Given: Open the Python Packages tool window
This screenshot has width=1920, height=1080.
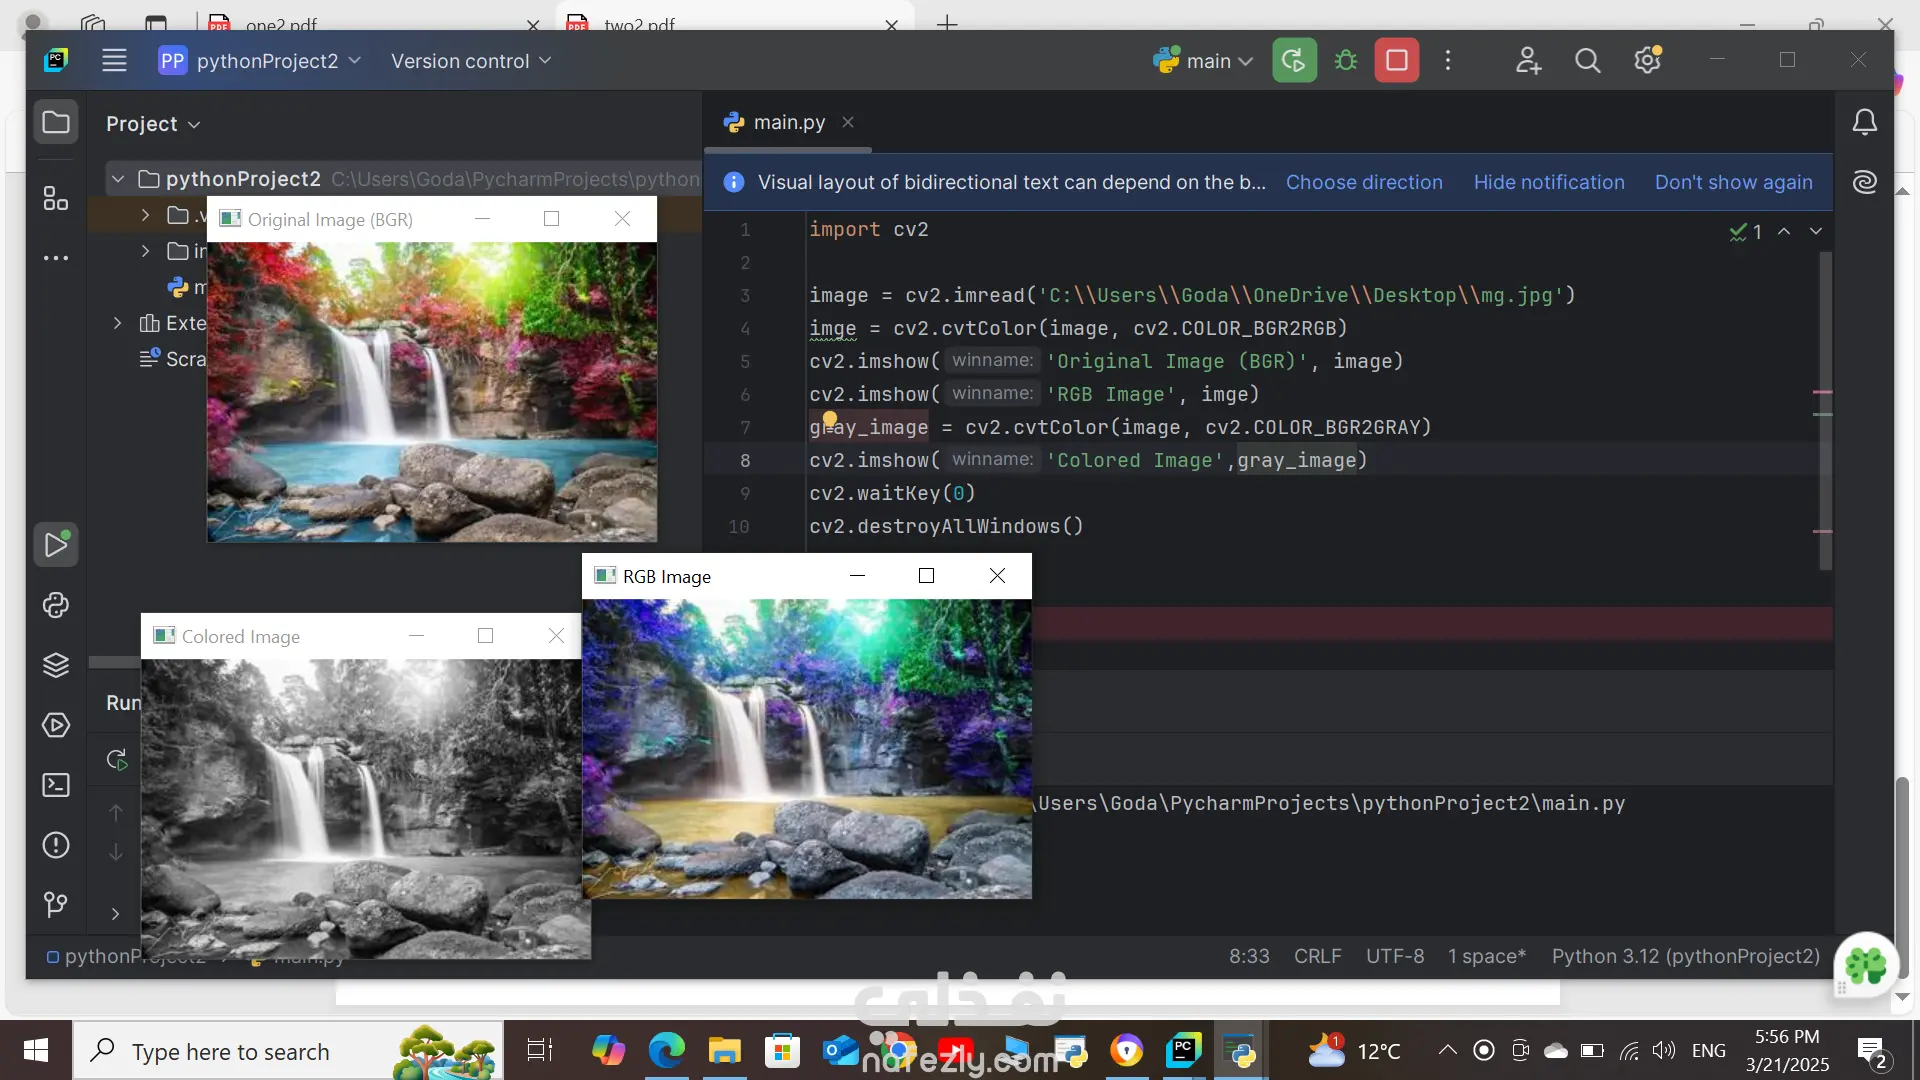Looking at the screenshot, I should tap(56, 665).
